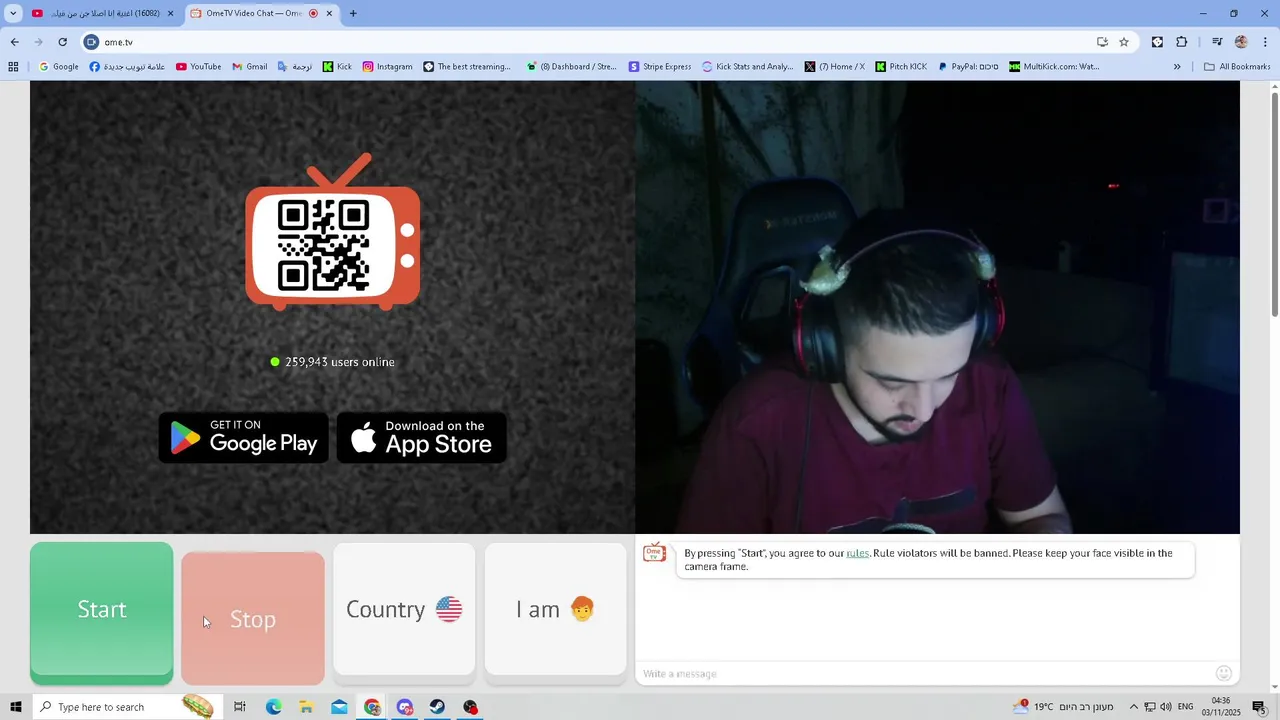
Task: Open the Stripe Express bookmark
Action: click(660, 67)
